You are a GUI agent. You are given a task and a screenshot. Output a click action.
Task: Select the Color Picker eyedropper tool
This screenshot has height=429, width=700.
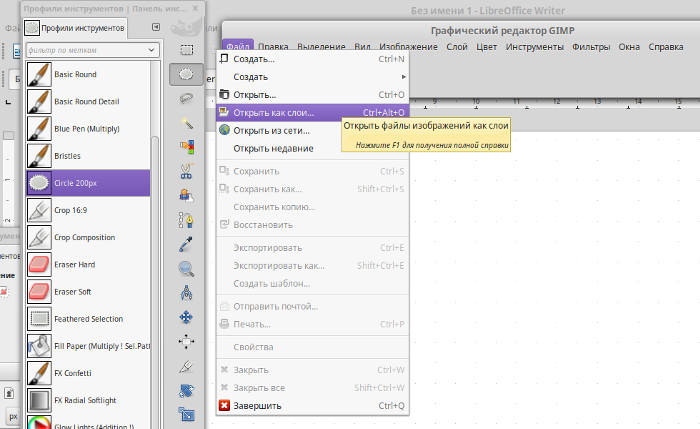click(187, 244)
